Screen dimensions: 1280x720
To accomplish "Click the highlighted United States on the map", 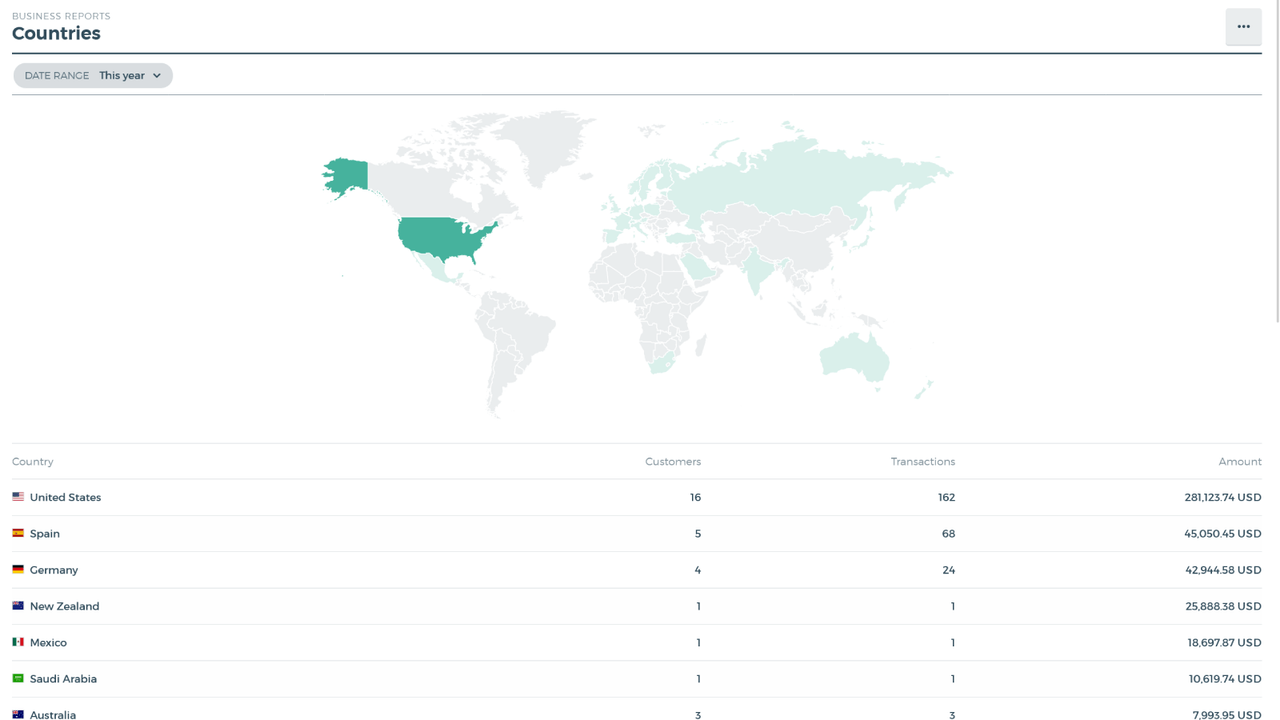I will pyautogui.click(x=440, y=237).
